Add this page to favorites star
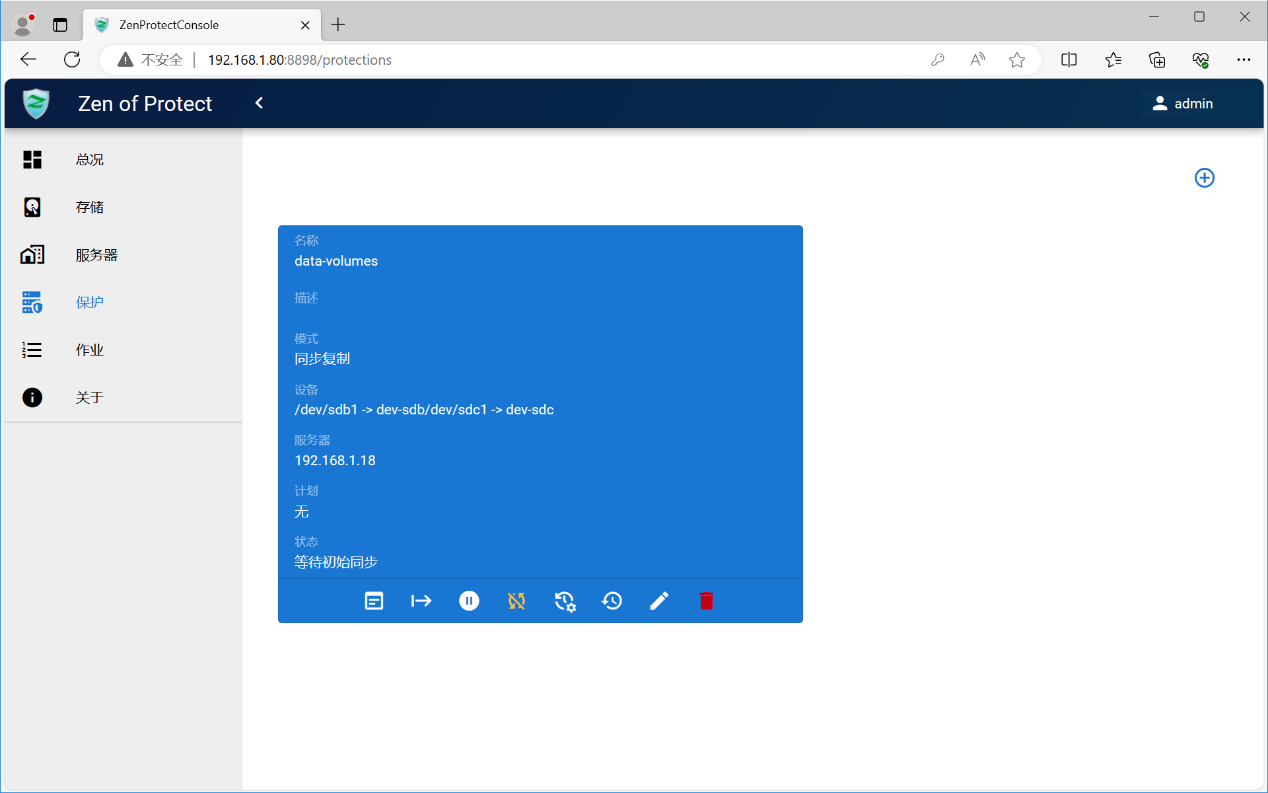Image resolution: width=1268 pixels, height=793 pixels. (1017, 60)
